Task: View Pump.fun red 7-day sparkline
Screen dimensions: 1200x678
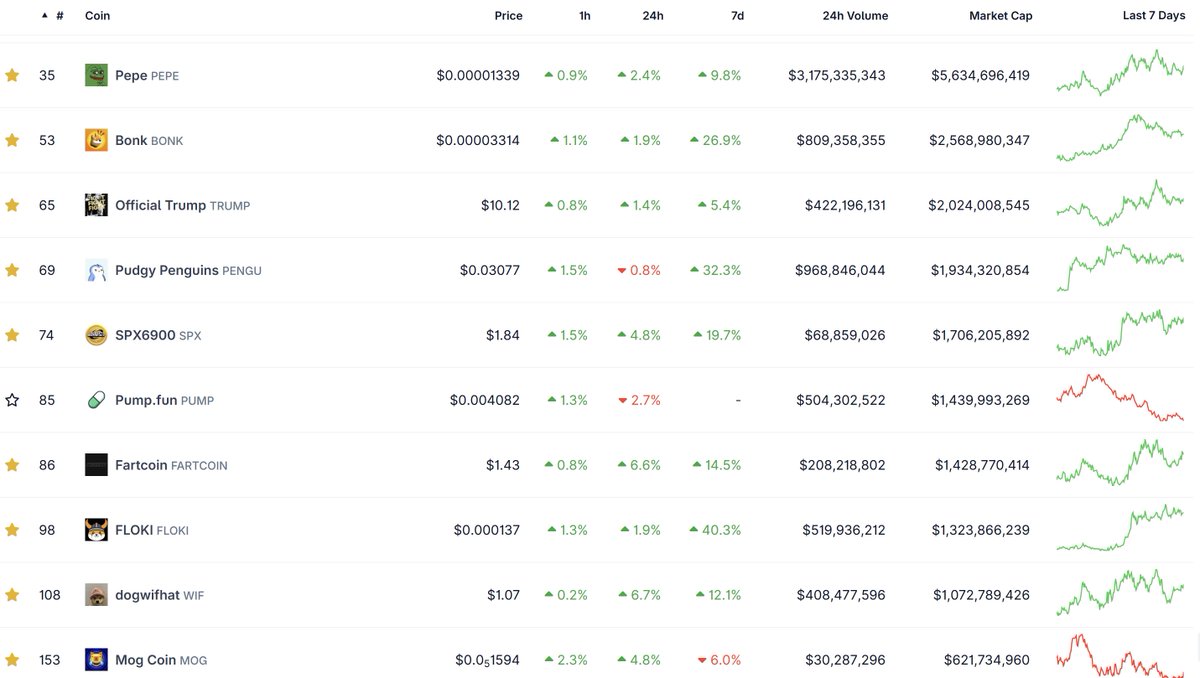Action: [1120, 398]
